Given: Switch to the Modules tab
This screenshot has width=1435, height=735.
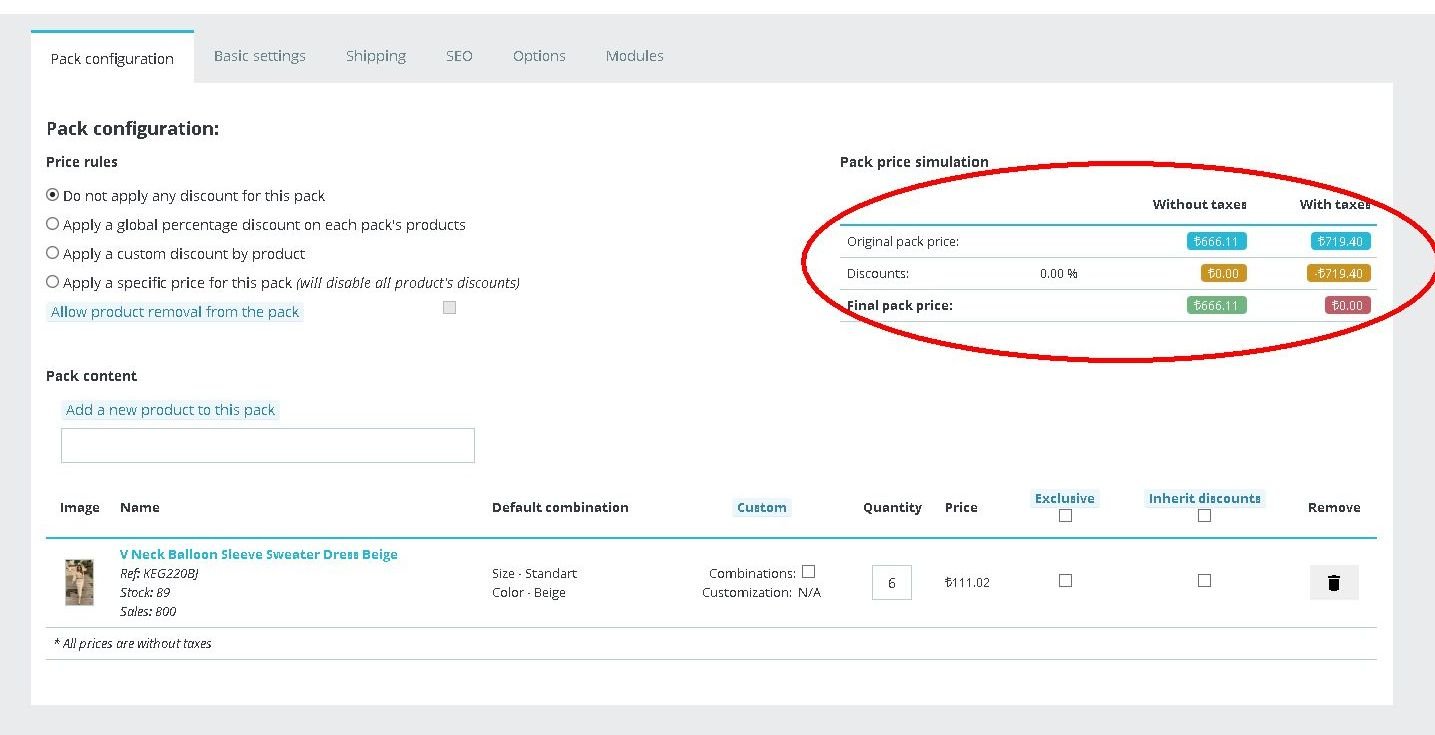Looking at the screenshot, I should coord(634,56).
